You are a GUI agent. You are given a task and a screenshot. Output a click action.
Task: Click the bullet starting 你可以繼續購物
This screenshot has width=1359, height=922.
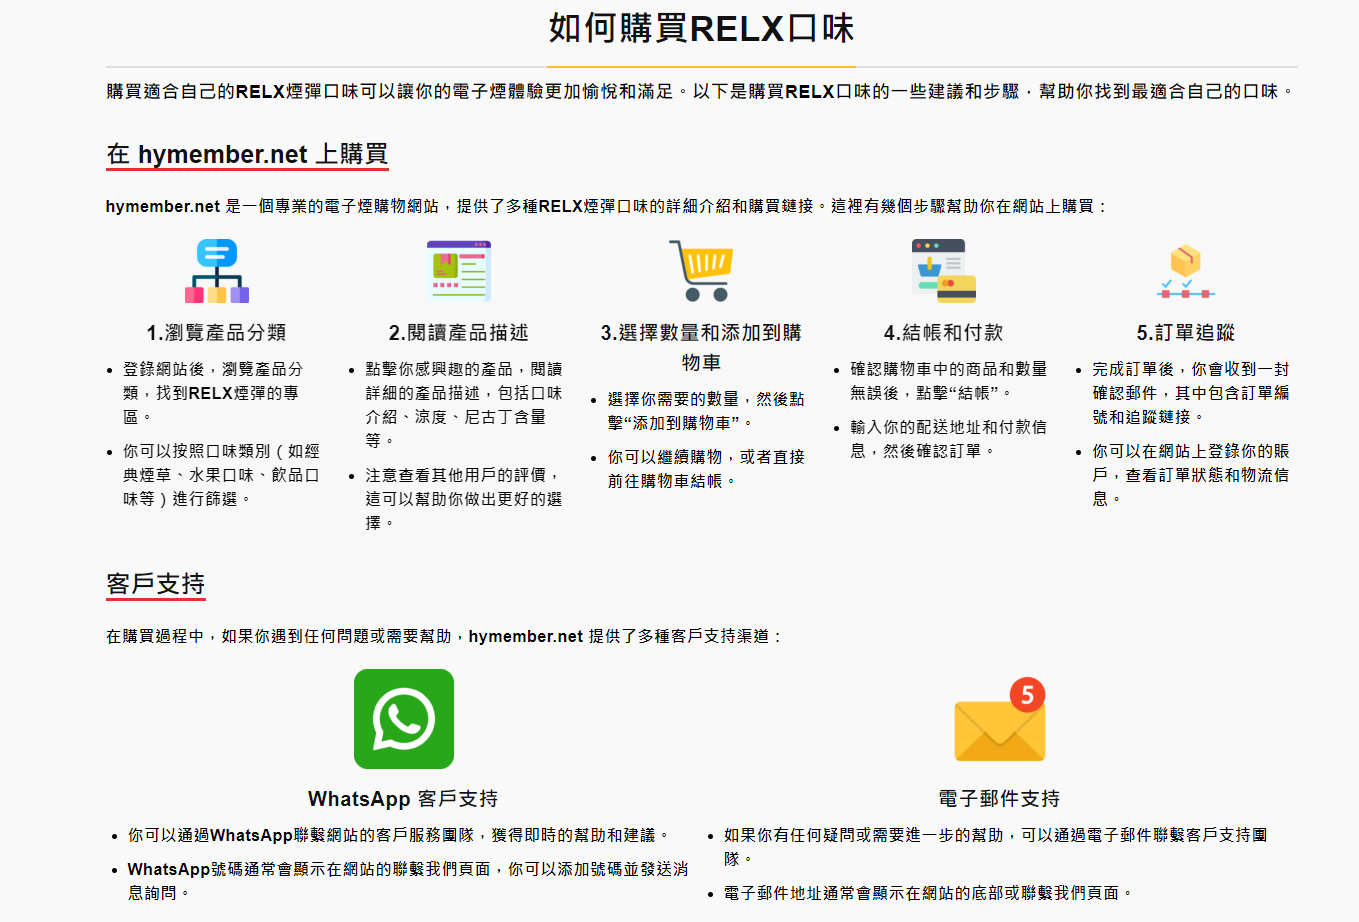(x=706, y=469)
